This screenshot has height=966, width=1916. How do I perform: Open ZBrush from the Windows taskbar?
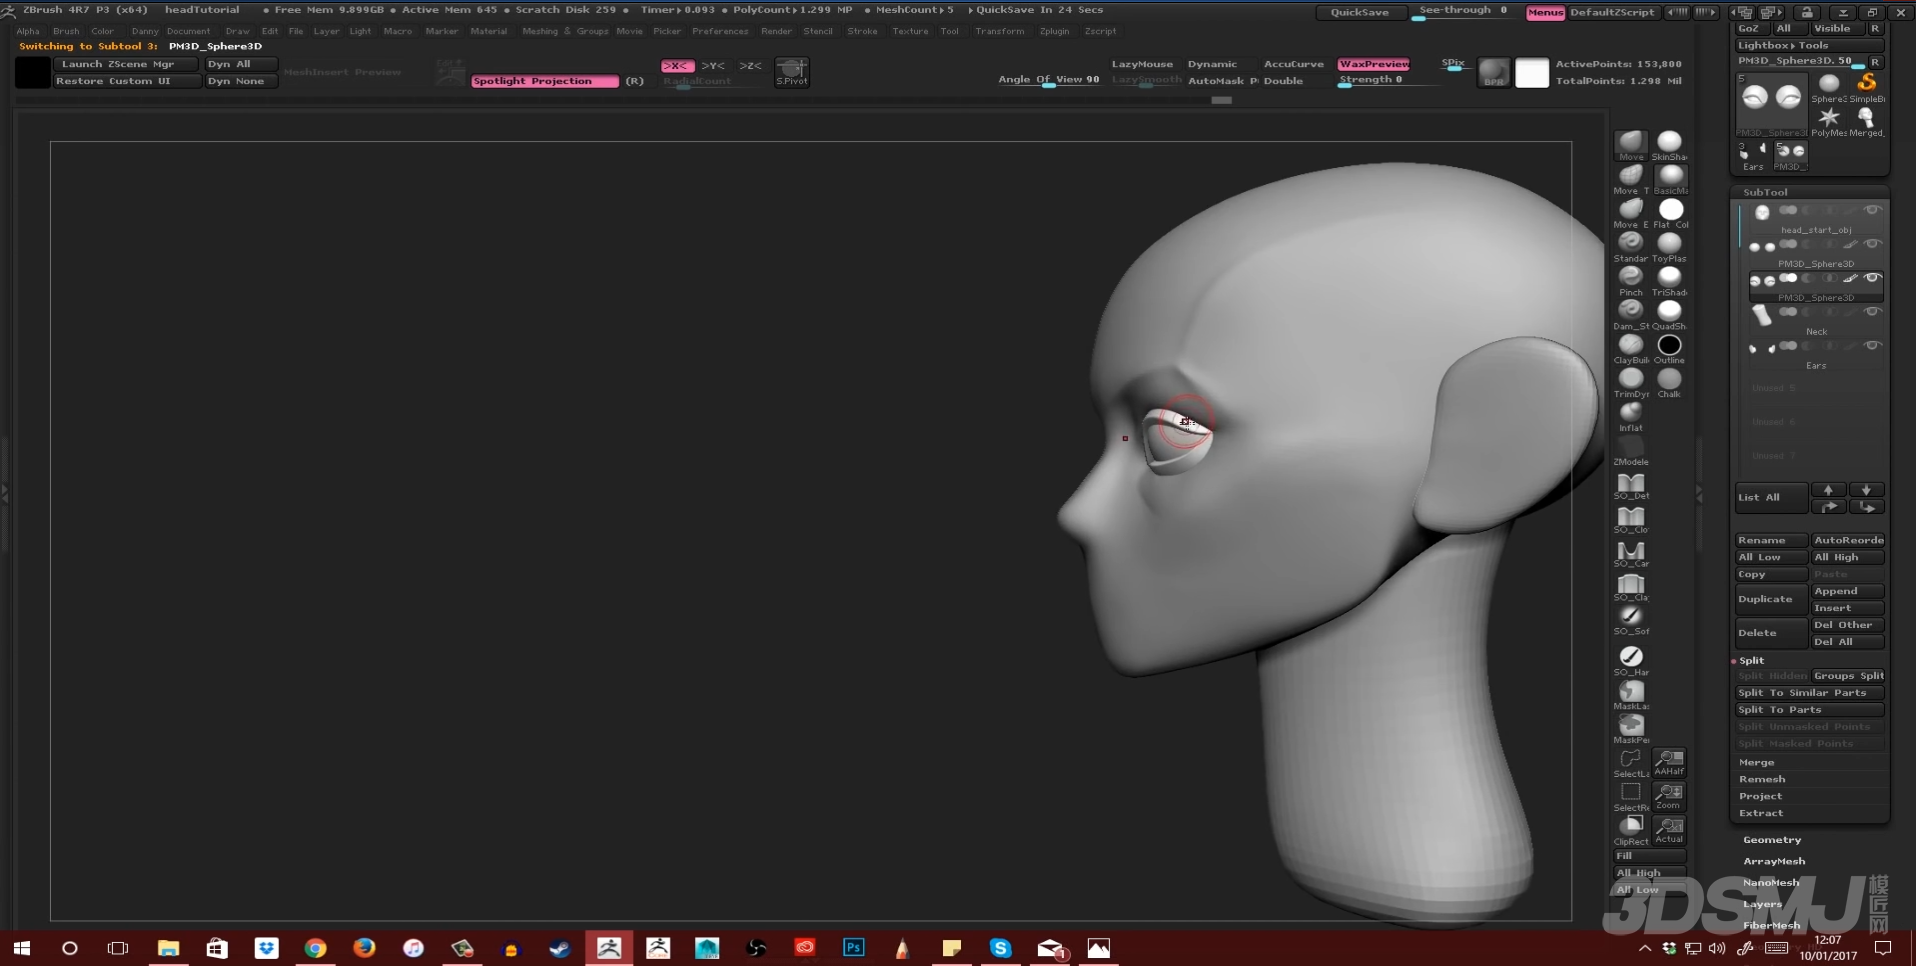[x=609, y=948]
